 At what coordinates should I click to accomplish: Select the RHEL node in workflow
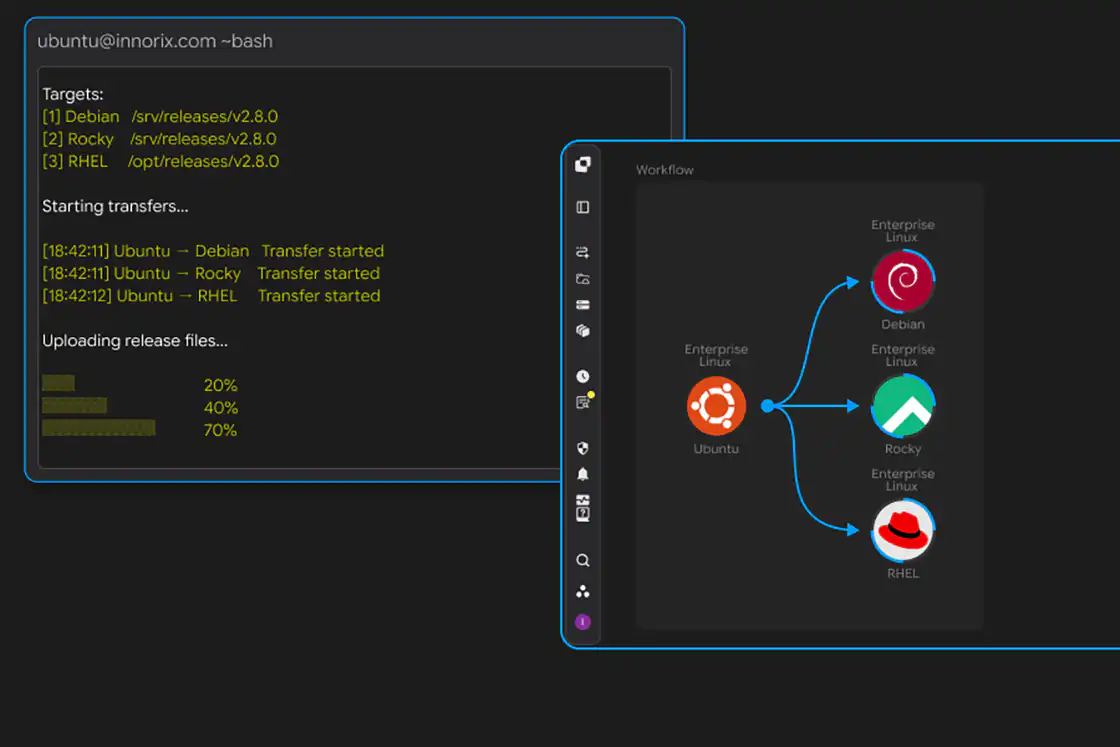point(903,530)
